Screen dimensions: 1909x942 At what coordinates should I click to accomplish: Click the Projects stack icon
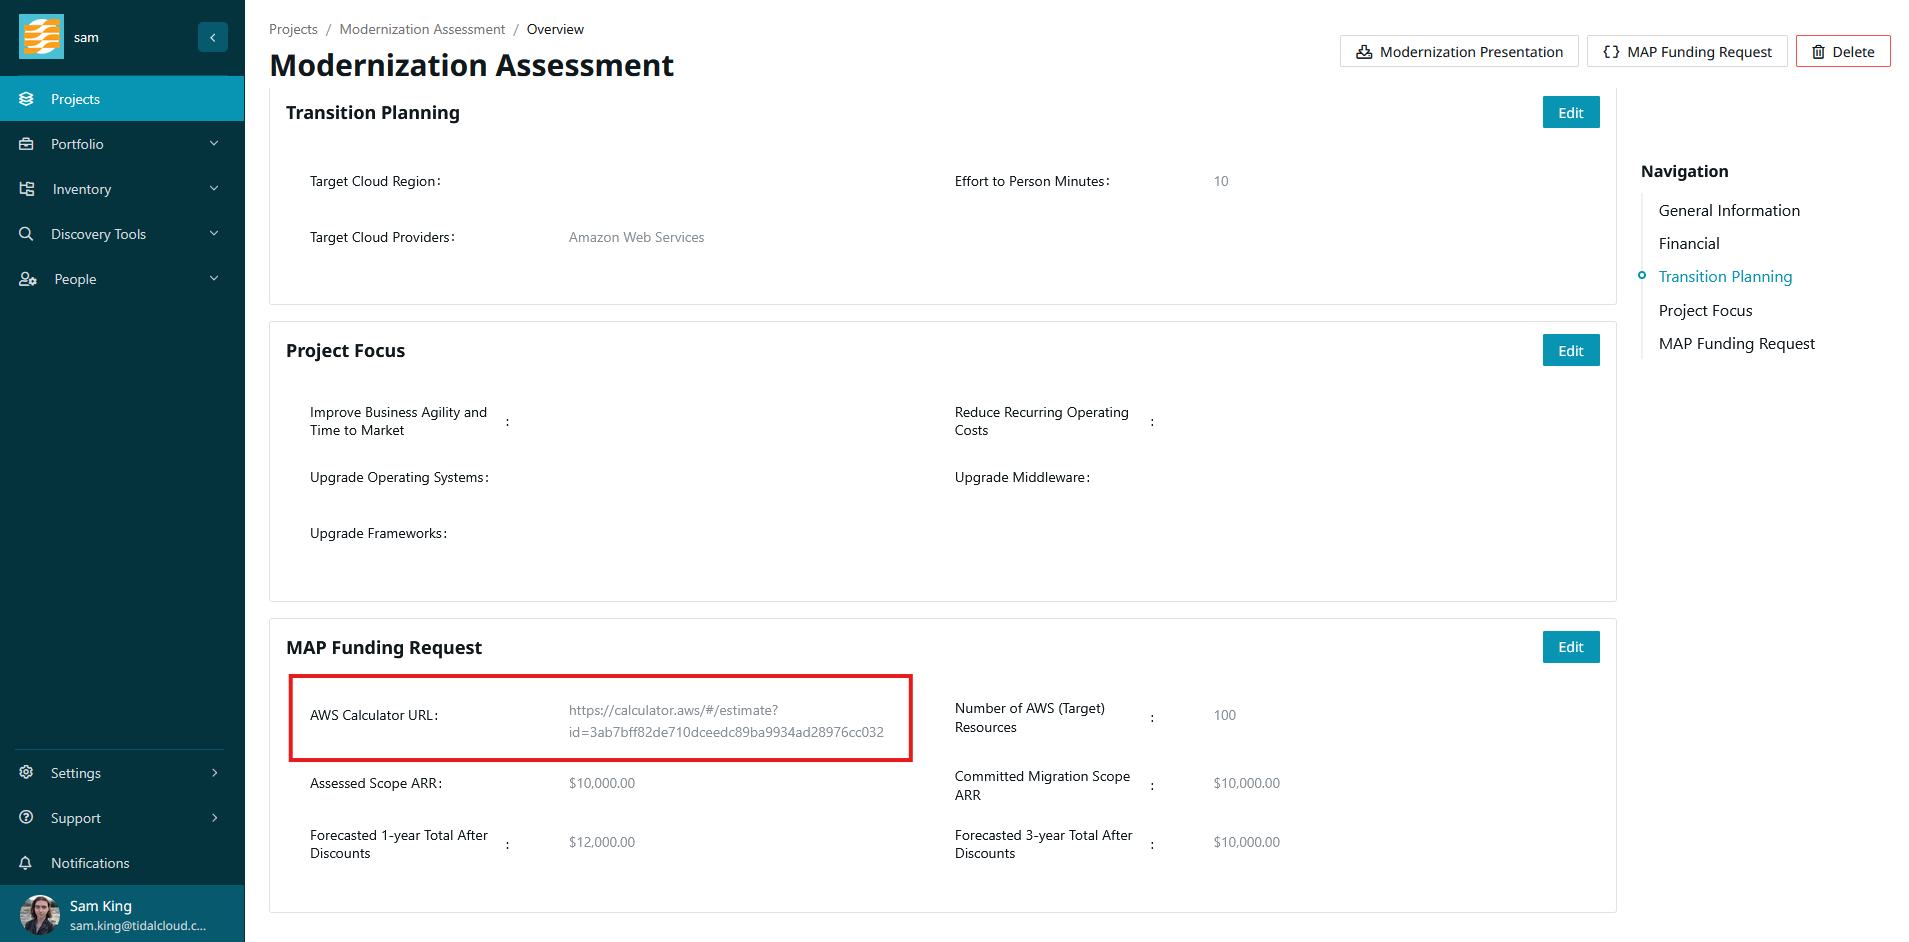click(27, 99)
